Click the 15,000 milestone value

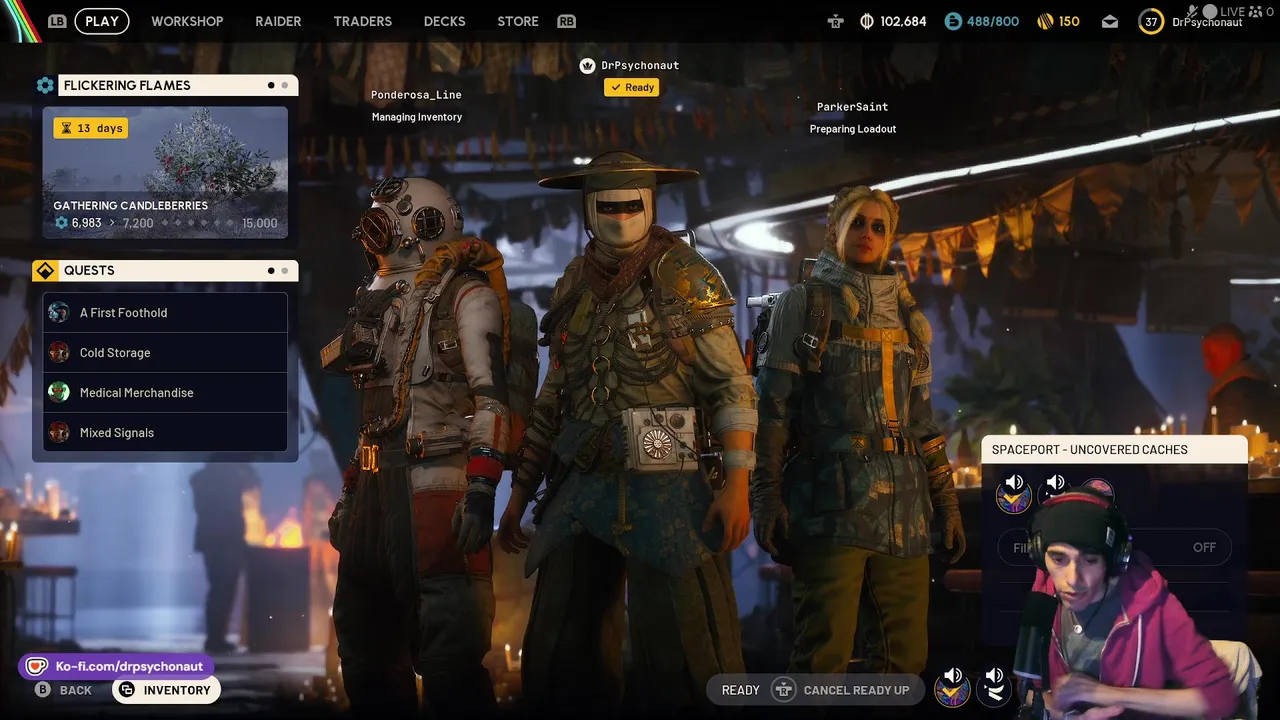point(260,223)
